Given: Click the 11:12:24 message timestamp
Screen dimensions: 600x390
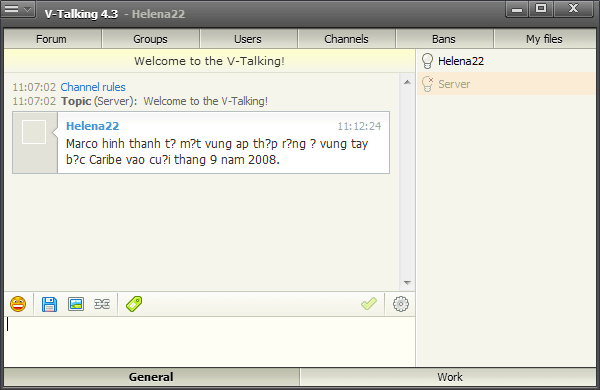Looking at the screenshot, I should click(x=359, y=126).
